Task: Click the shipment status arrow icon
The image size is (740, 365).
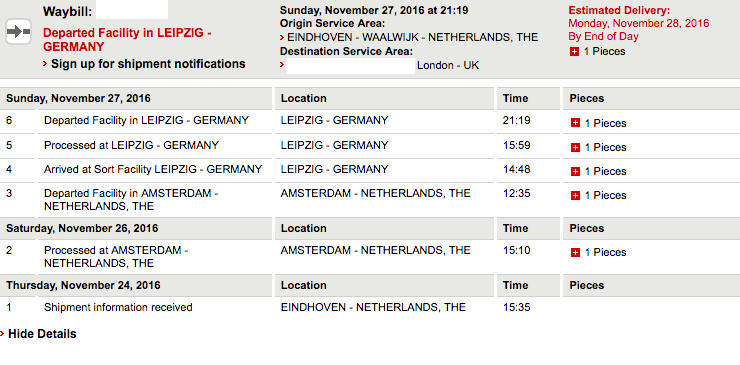Action: [x=18, y=32]
